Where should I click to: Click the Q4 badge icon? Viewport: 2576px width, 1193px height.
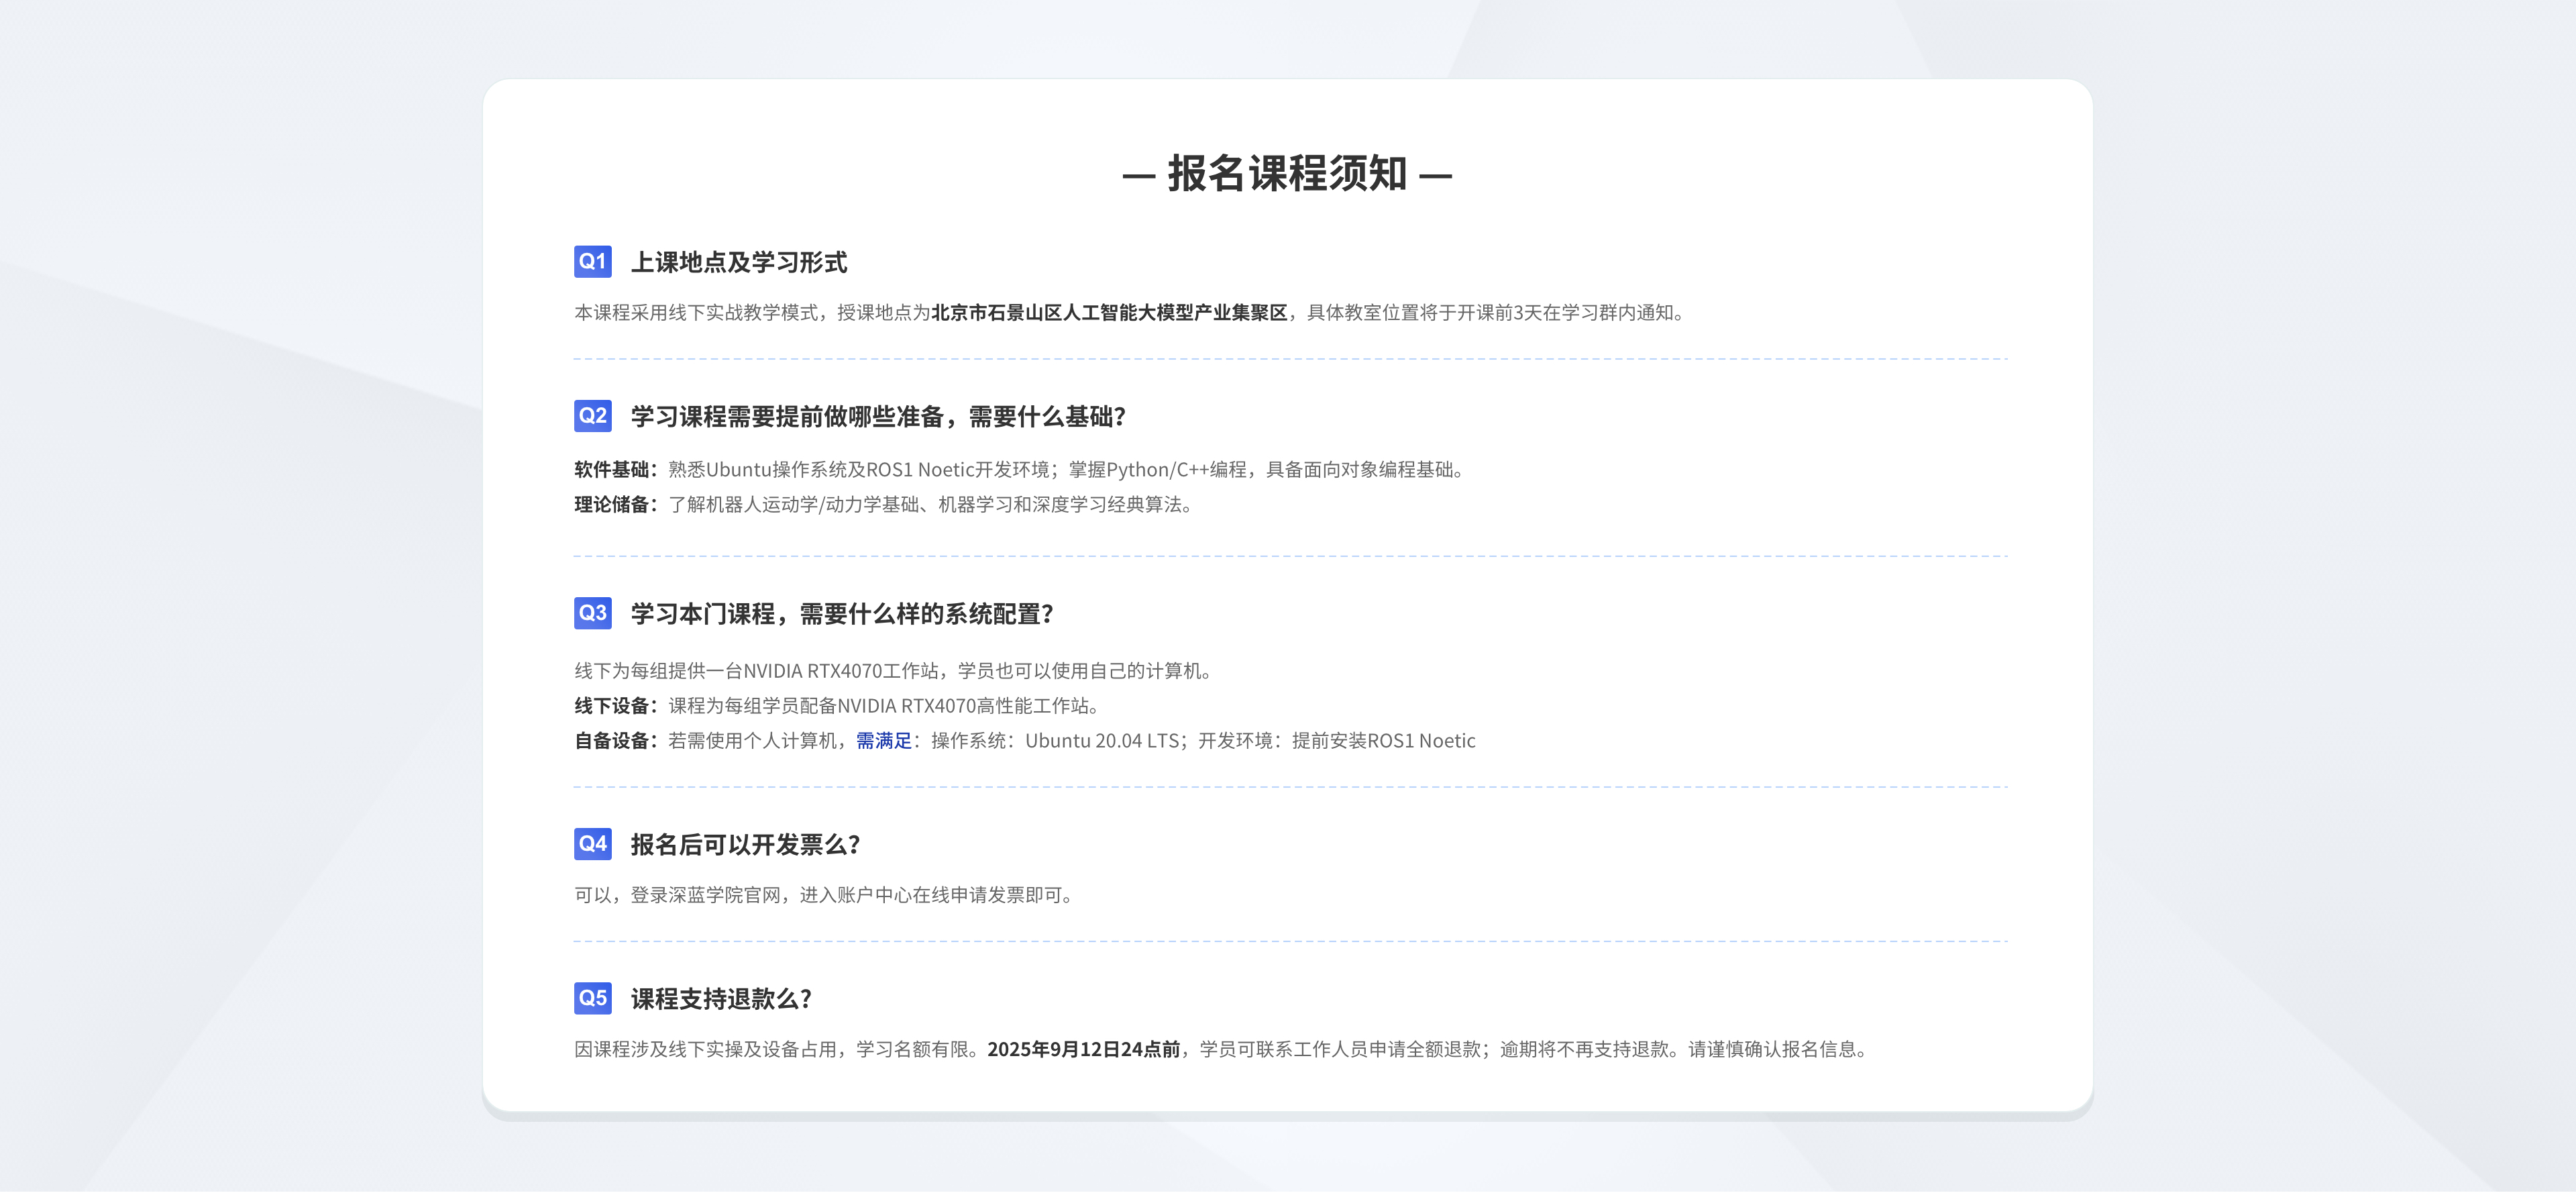click(593, 843)
